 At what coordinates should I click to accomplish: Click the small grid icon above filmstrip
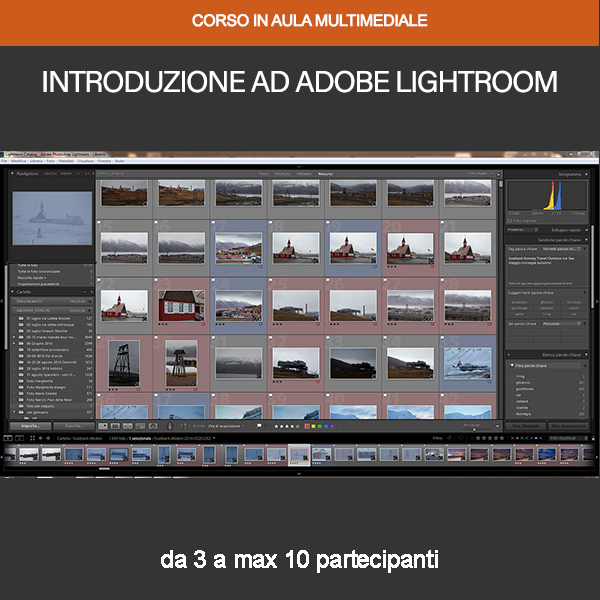pos(32,438)
